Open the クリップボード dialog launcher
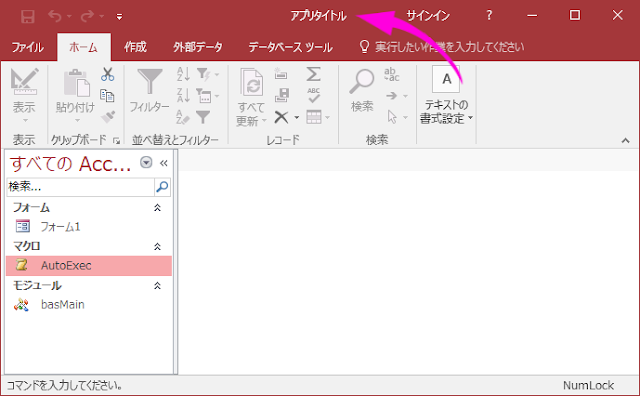This screenshot has height=396, width=640. pyautogui.click(x=117, y=141)
